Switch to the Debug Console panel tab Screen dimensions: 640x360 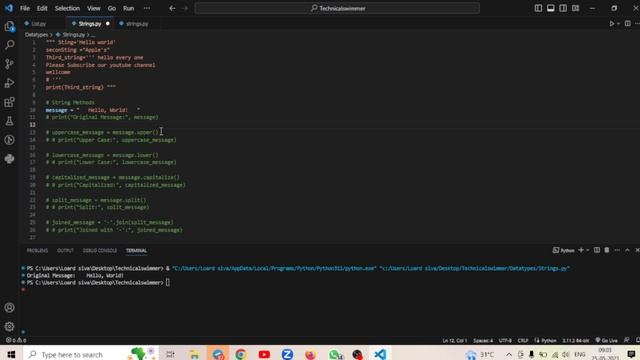point(100,251)
